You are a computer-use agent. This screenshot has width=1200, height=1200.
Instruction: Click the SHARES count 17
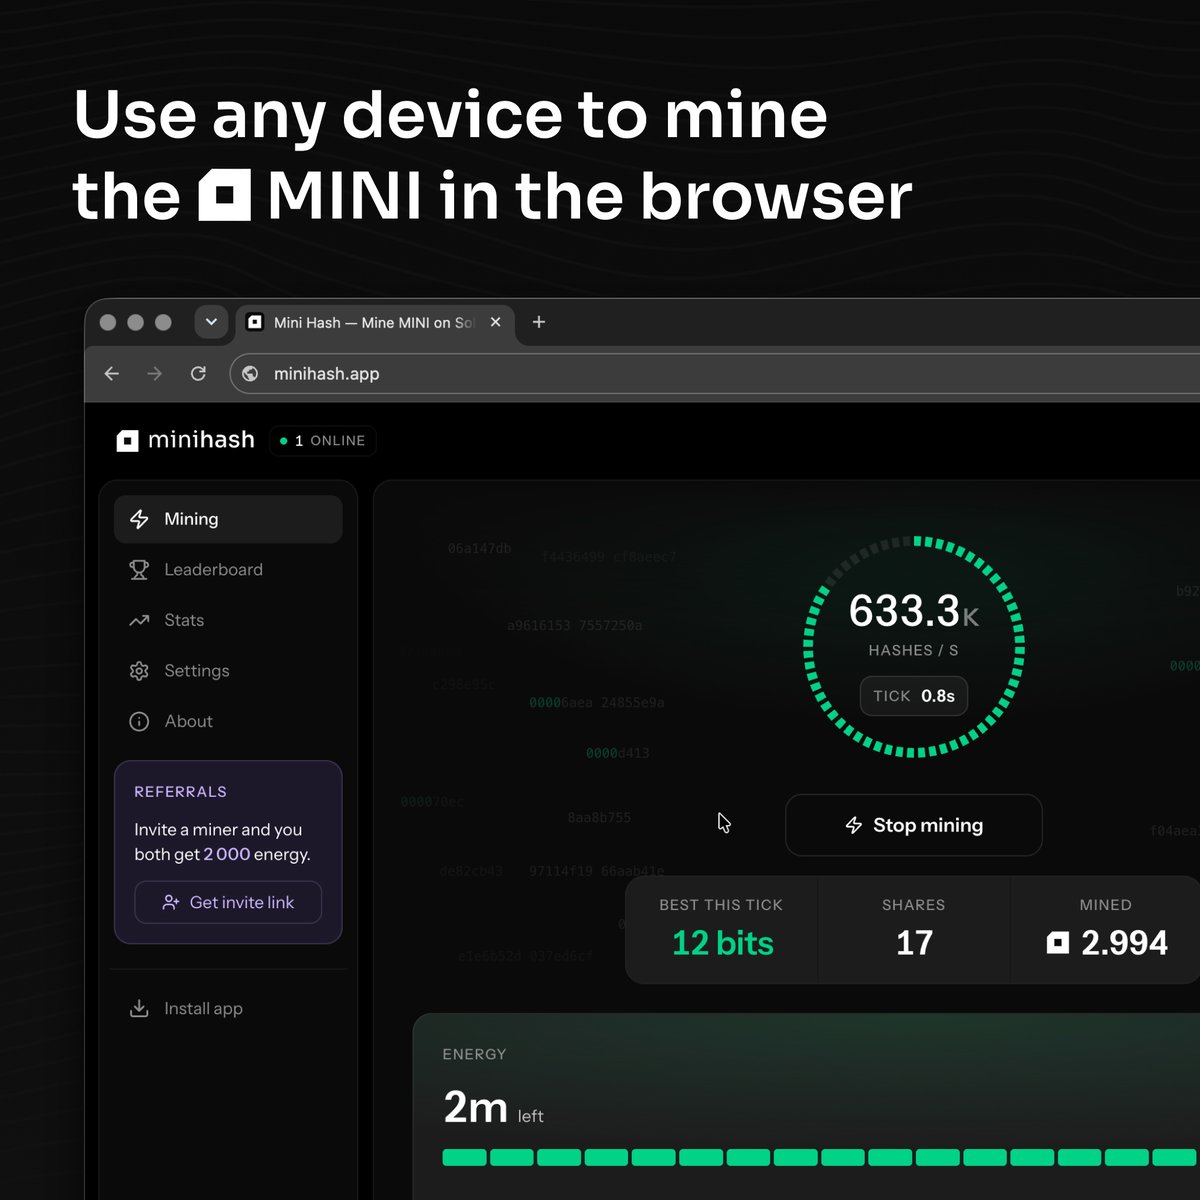coord(914,943)
